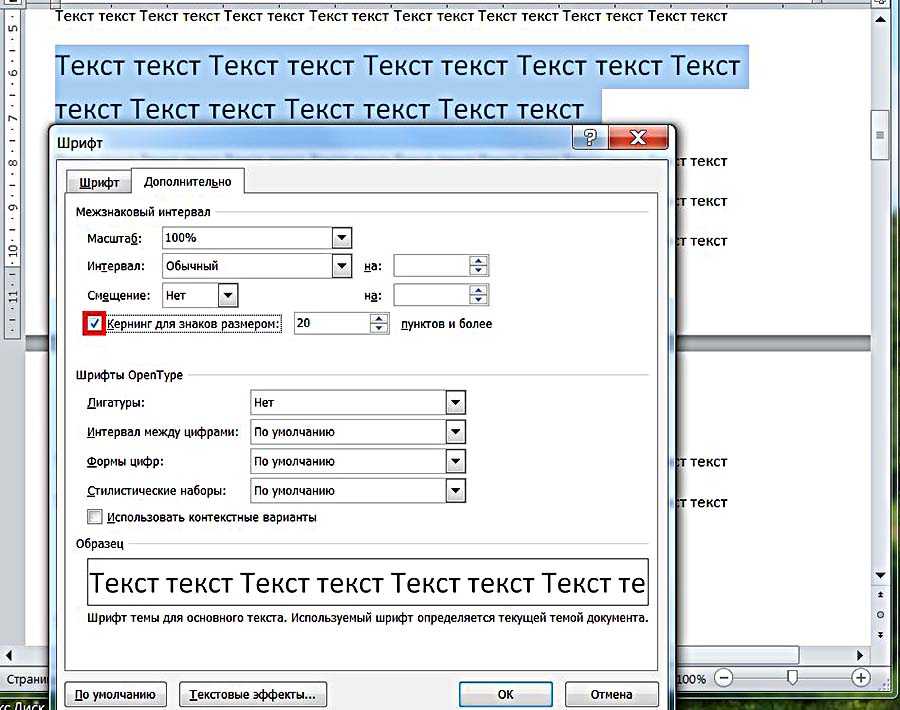900x710 pixels.
Task: Click the kerning size field with 20
Action: click(x=332, y=323)
